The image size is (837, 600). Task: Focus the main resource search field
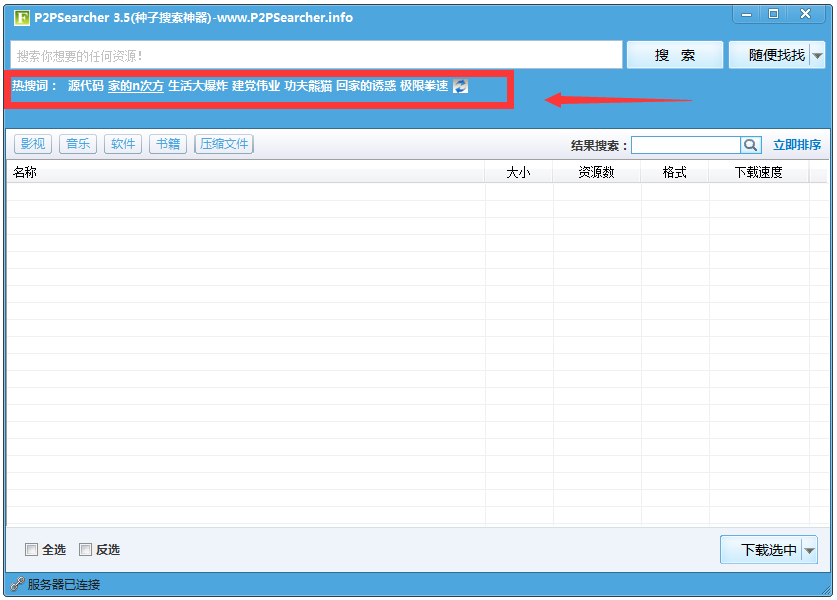coord(317,55)
